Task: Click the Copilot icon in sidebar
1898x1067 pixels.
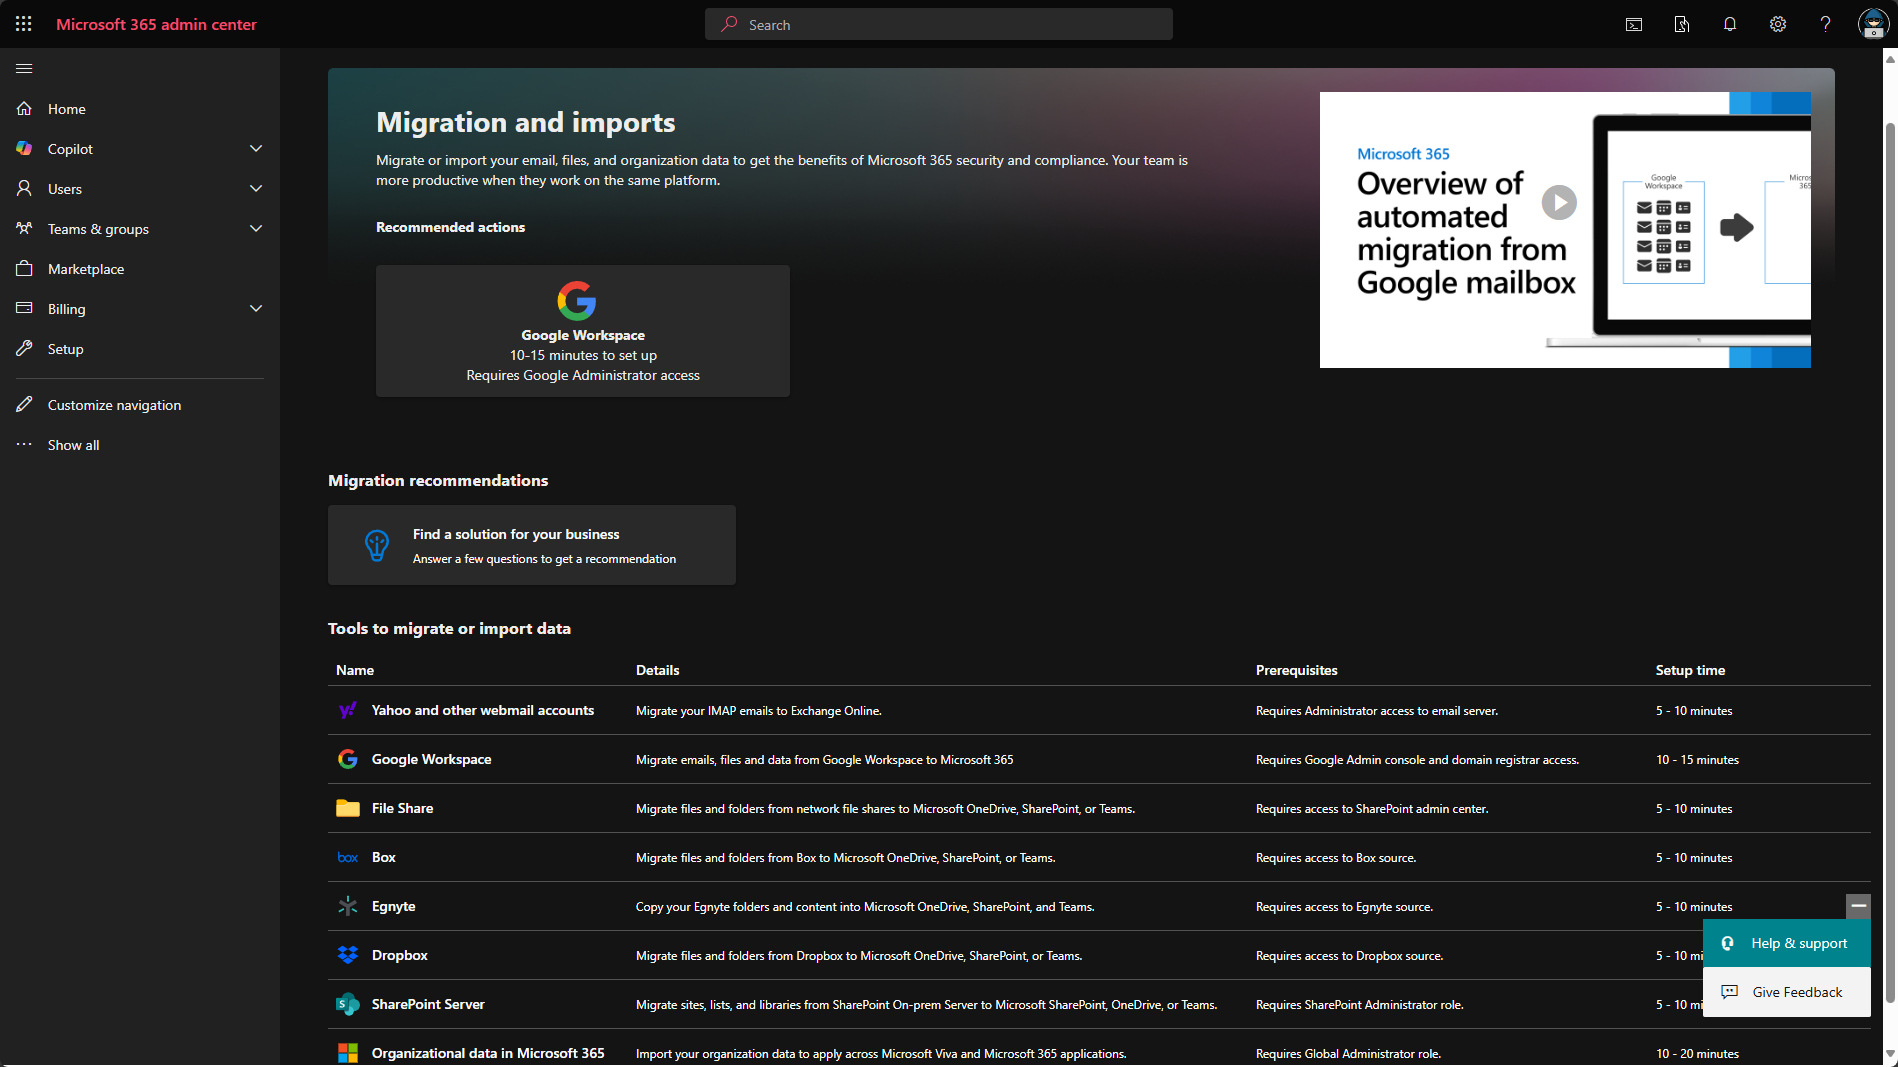Action: [x=24, y=148]
